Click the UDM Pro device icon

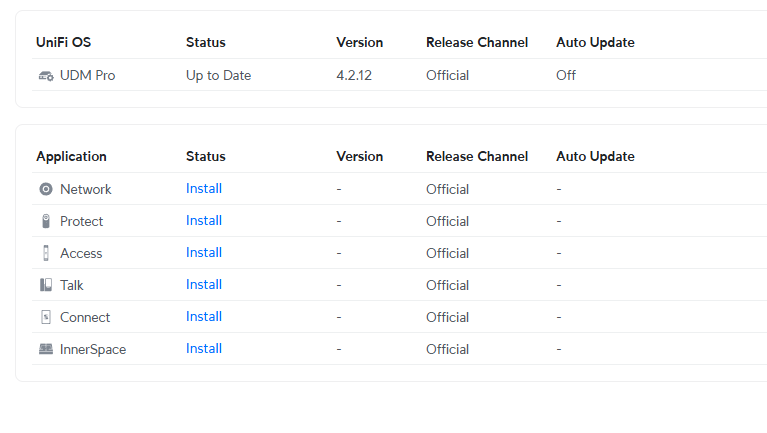[x=46, y=76]
